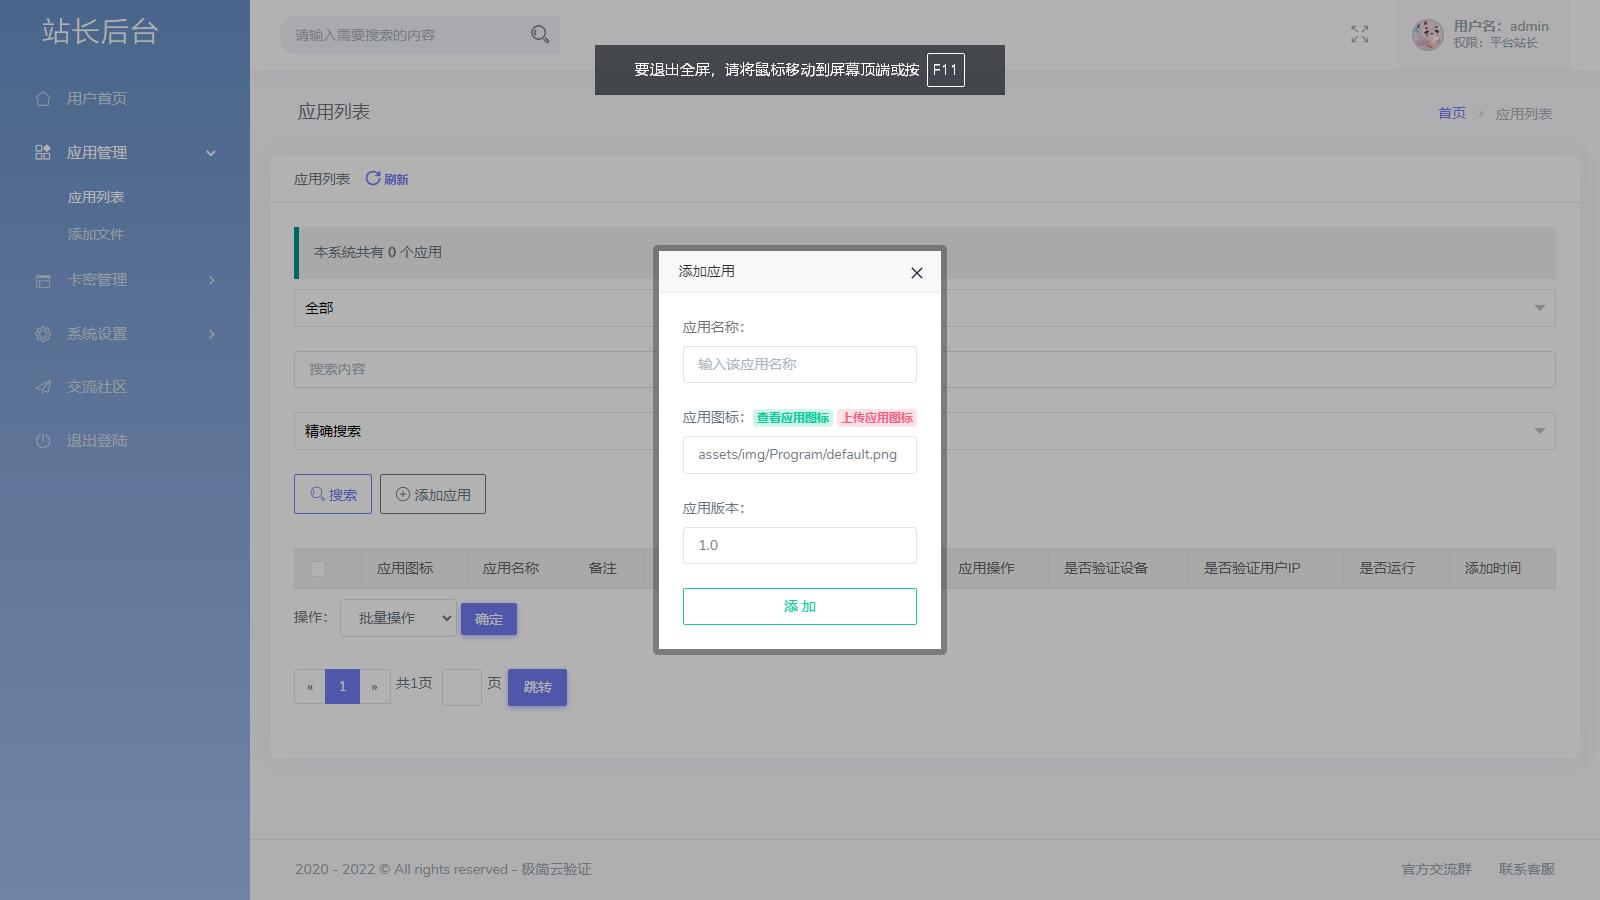Toggle the select-all checkbox in table header
The width and height of the screenshot is (1600, 900).
point(318,569)
